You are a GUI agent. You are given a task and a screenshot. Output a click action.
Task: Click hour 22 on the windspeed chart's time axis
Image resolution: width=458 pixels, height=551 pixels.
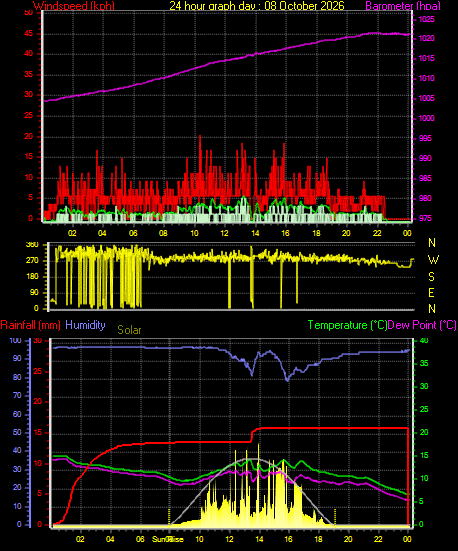377,233
